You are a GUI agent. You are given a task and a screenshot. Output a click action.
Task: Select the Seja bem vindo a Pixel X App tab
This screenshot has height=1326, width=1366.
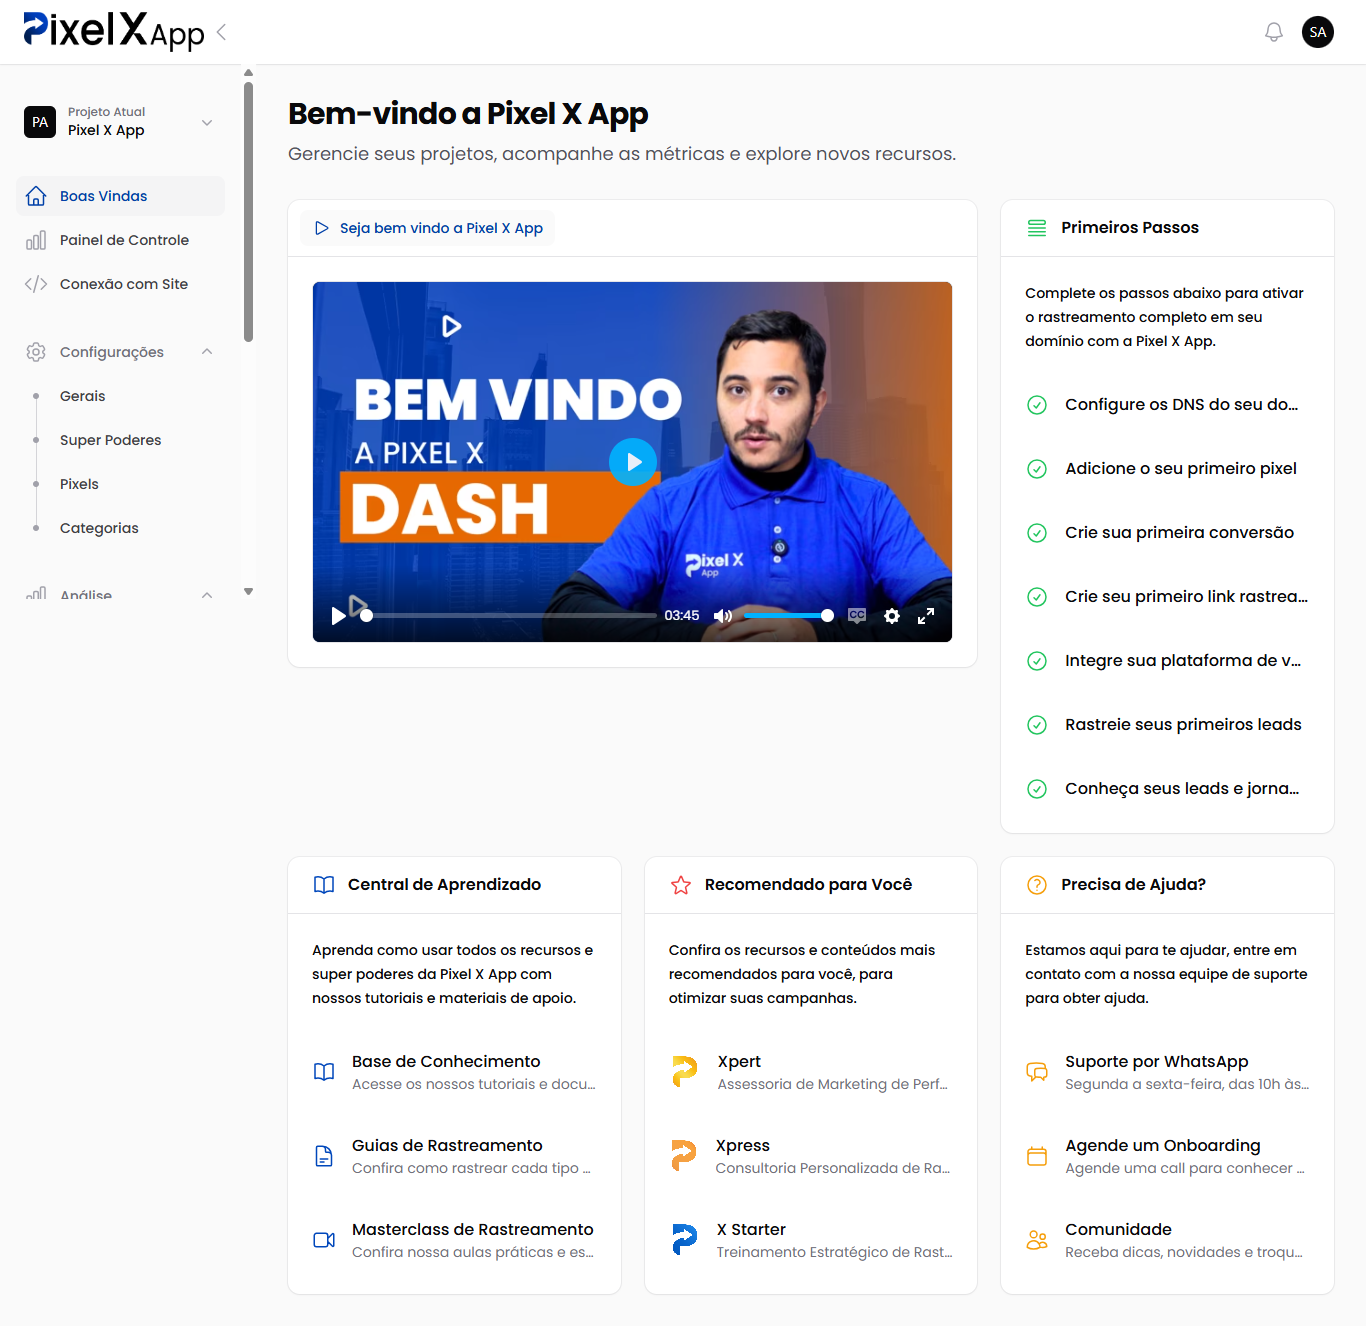[428, 228]
